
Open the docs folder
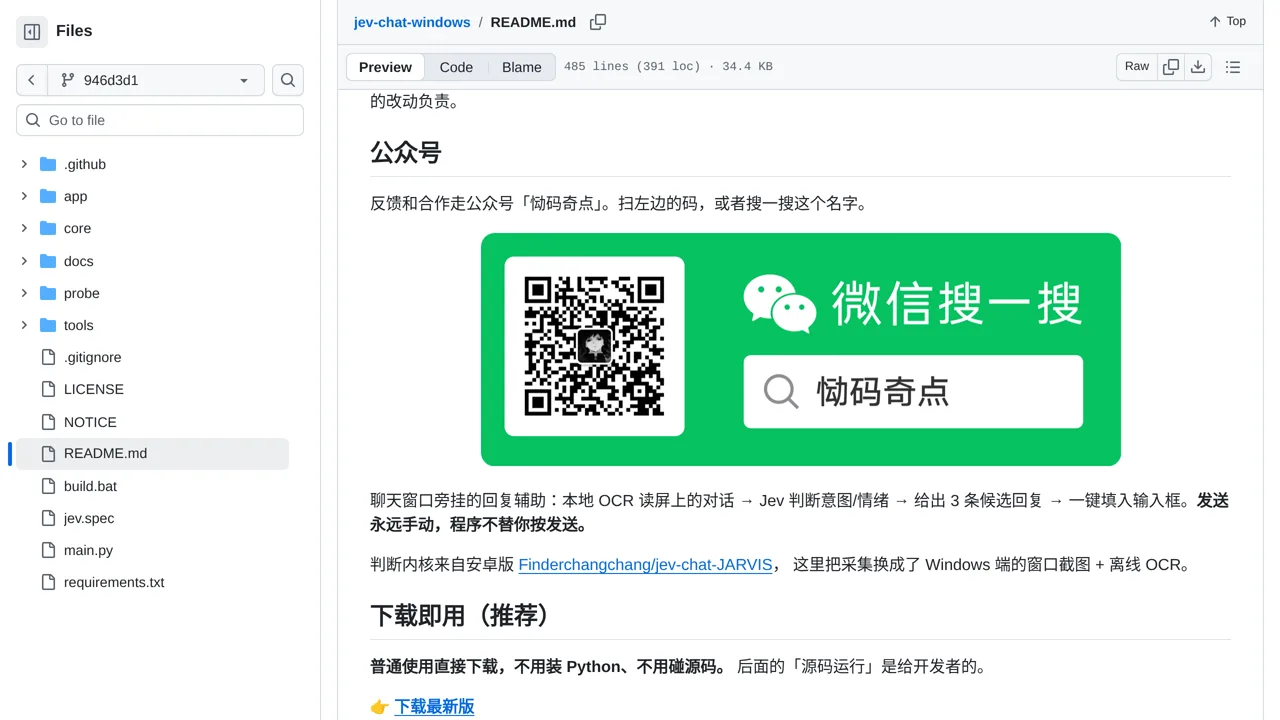tap(79, 261)
